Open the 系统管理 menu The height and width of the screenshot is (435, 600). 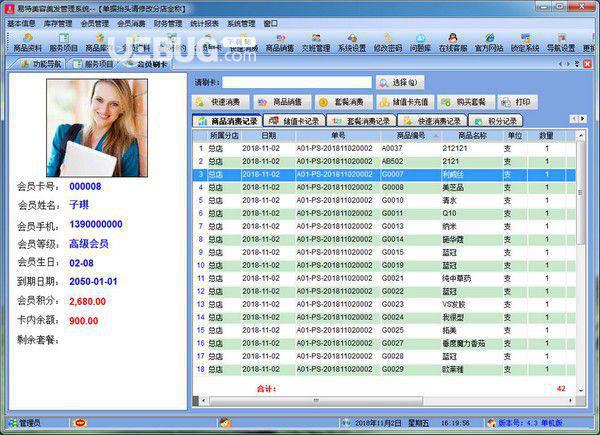(x=241, y=24)
